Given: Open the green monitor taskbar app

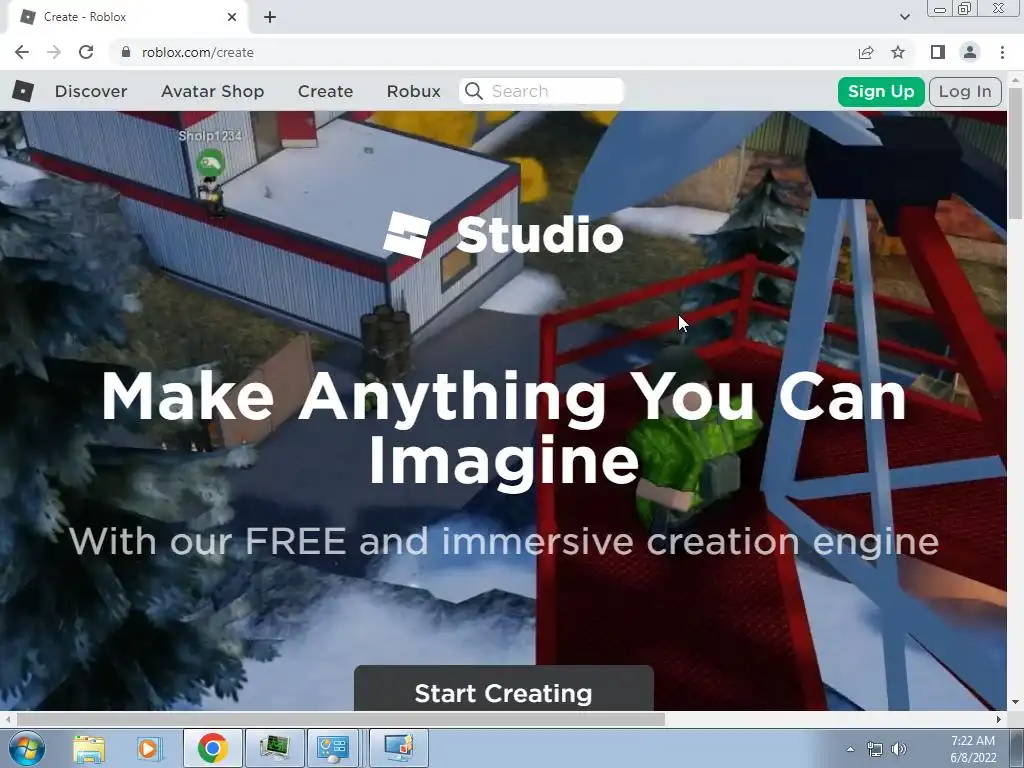Looking at the screenshot, I should pyautogui.click(x=275, y=748).
